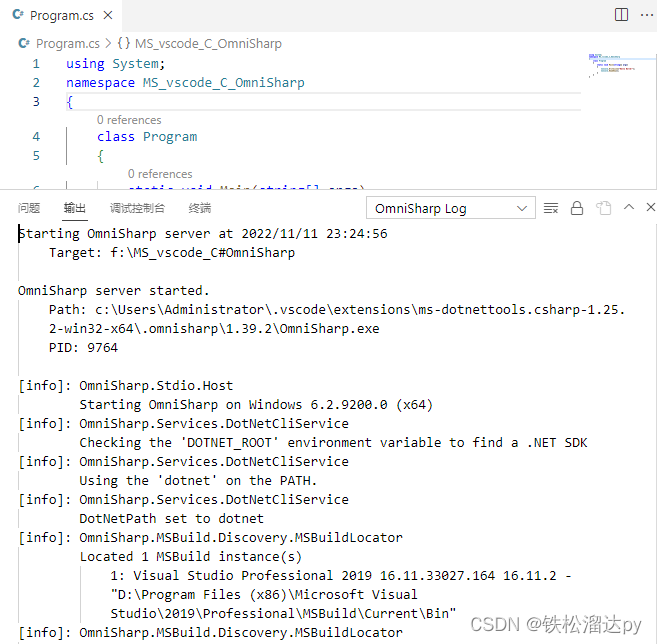Click line number 1 in the gutter
Image resolution: width=657 pixels, height=644 pixels.
pyautogui.click(x=36, y=64)
